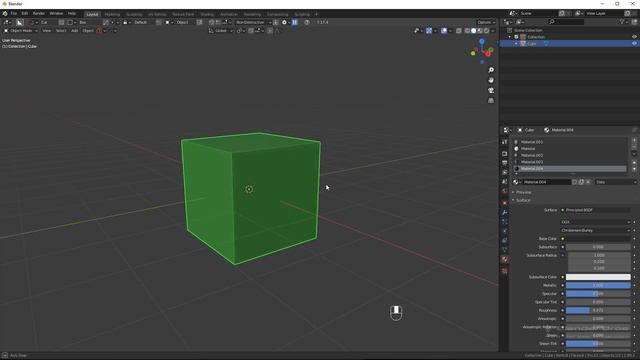
Task: Open the Material properties tab
Action: (504, 259)
